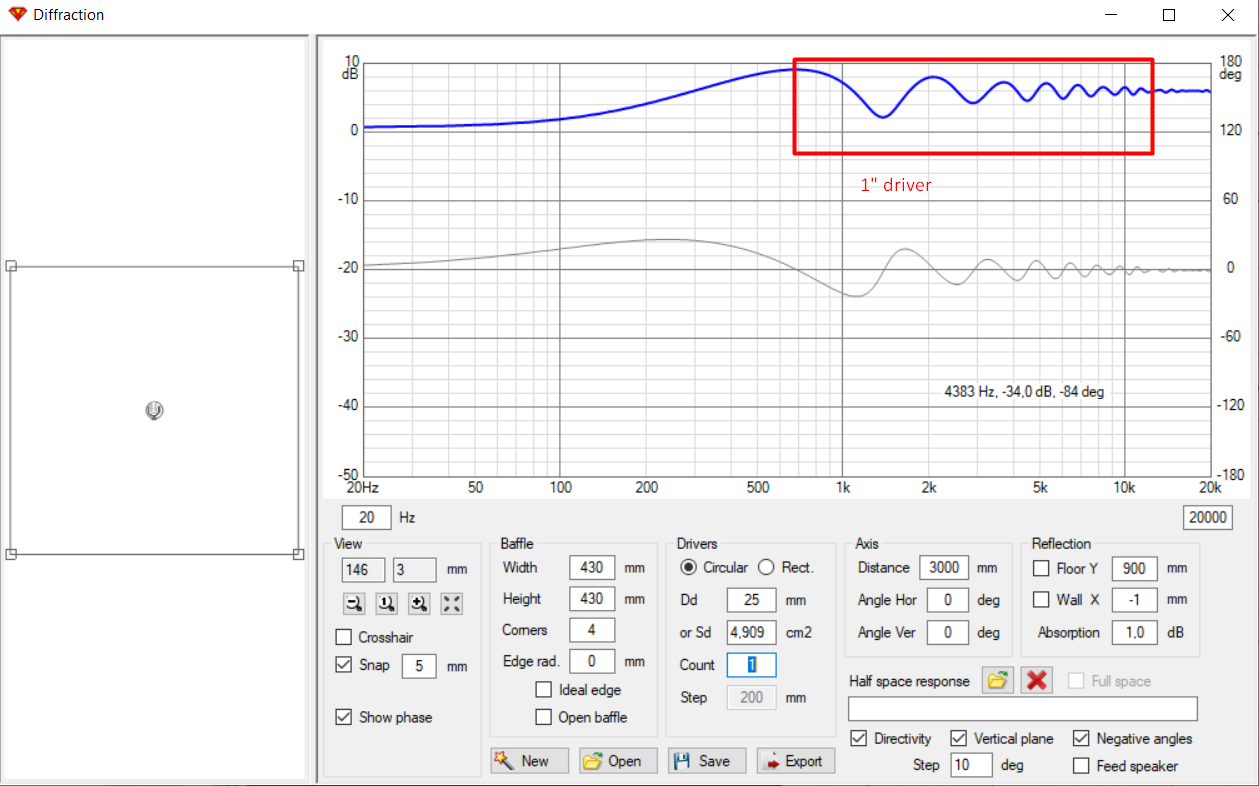This screenshot has height=786, width=1259.
Task: Fit the baffle view to window
Action: [x=453, y=603]
